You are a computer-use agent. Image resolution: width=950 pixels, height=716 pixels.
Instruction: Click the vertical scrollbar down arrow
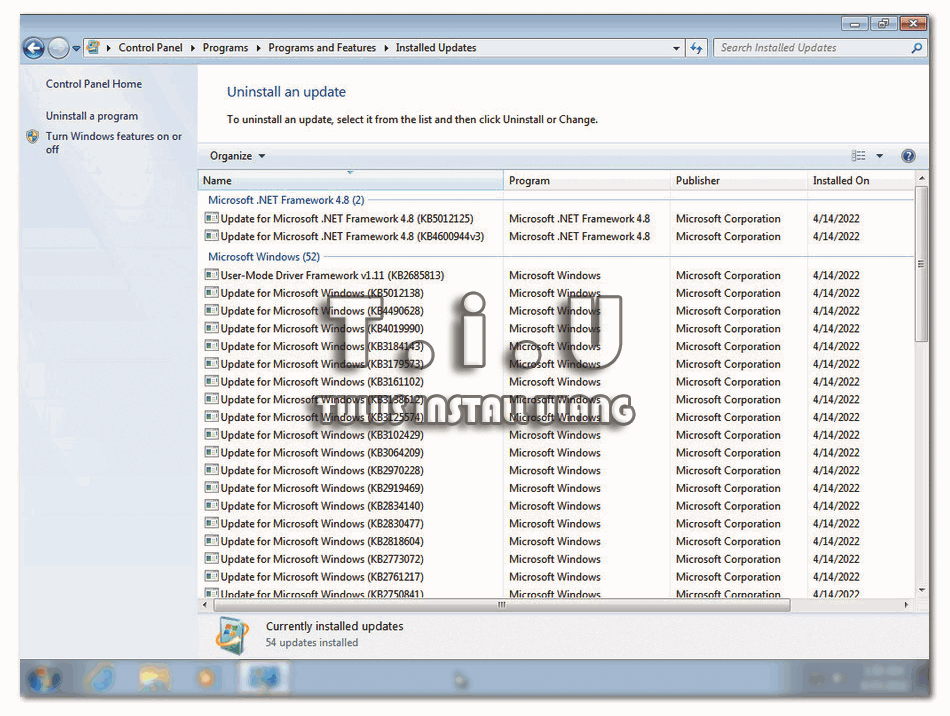point(922,590)
